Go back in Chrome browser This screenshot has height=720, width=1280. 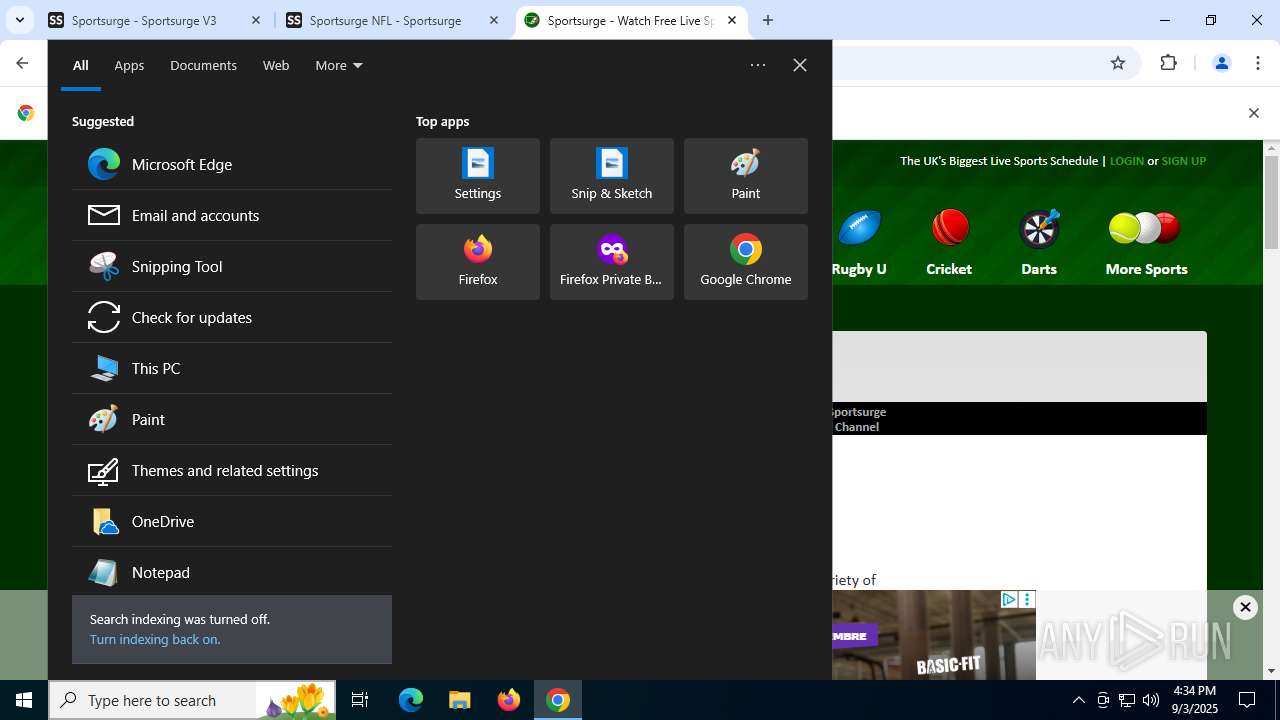pos(22,63)
